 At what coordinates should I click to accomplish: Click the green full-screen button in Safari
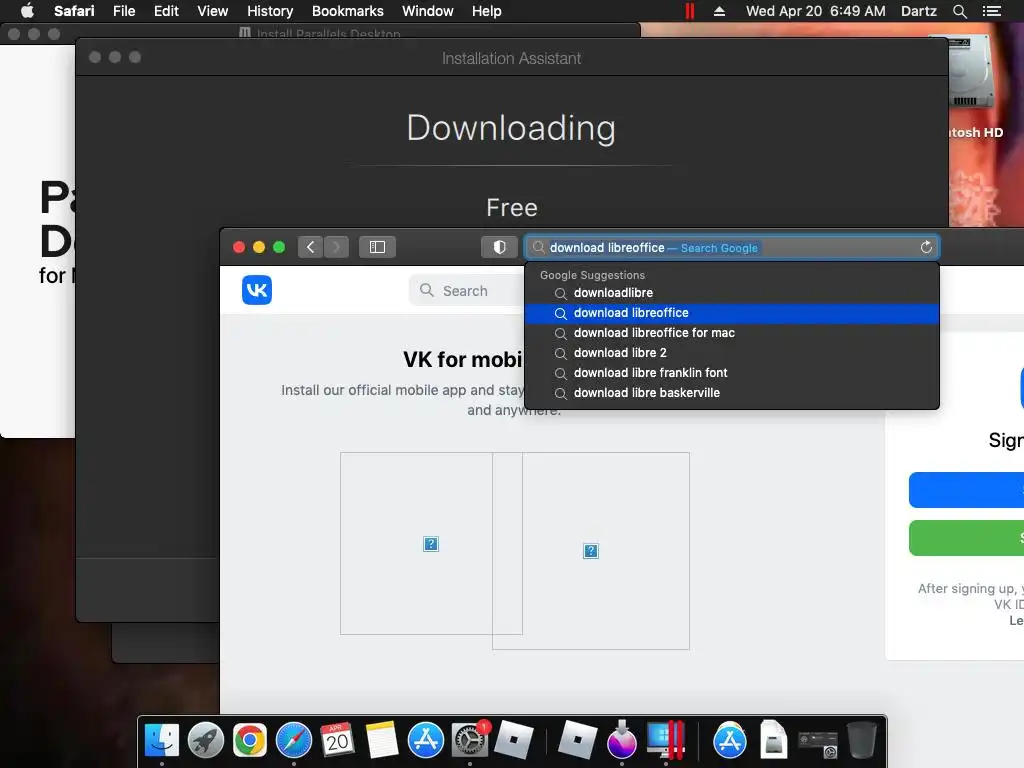click(x=279, y=247)
